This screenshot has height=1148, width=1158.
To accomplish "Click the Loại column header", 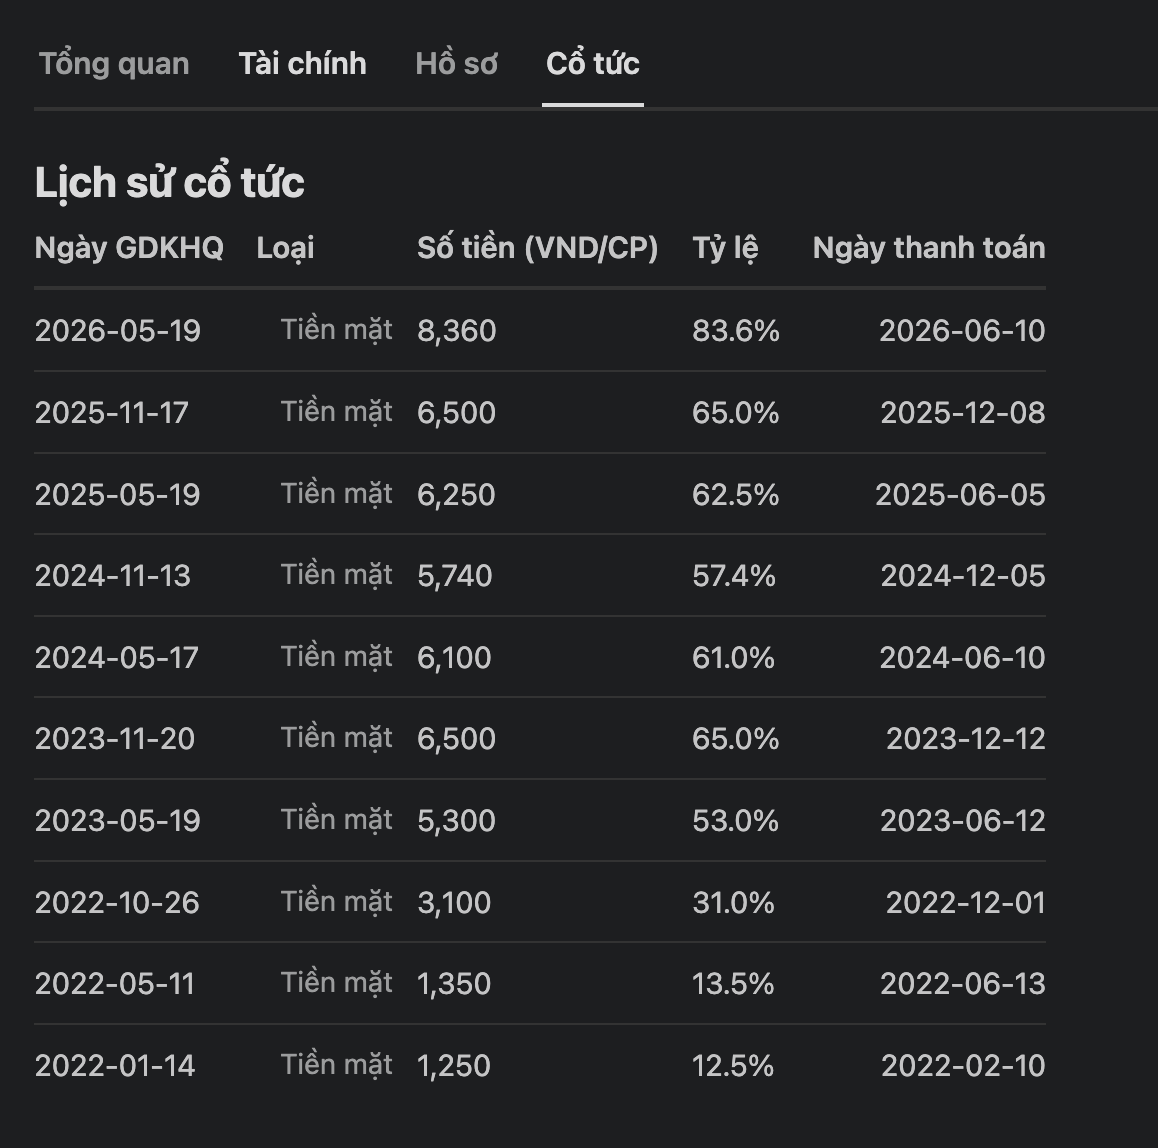I will (x=285, y=248).
